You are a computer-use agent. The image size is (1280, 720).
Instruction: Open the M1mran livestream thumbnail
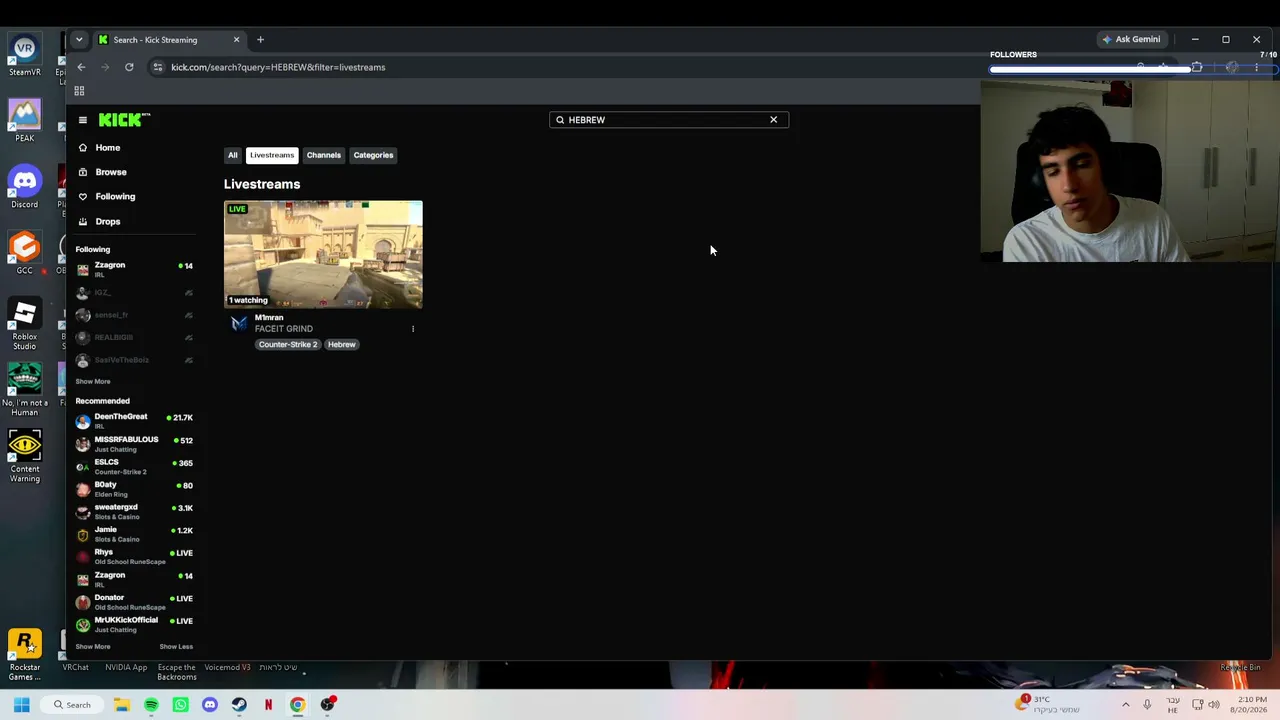323,254
